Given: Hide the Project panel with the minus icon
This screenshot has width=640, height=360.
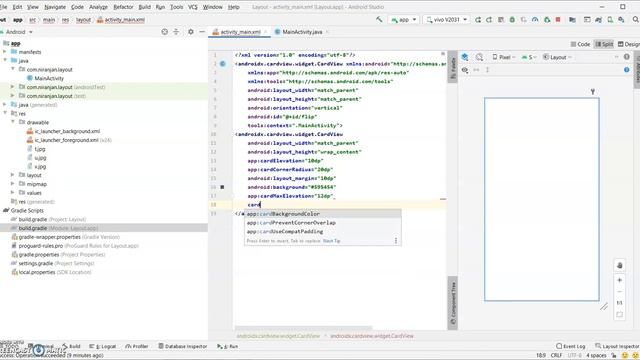Looking at the screenshot, I should (x=202, y=31).
